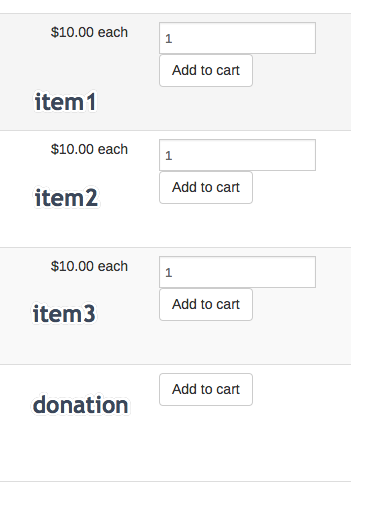The width and height of the screenshot is (372, 524).
Task: Open the item3 product title
Action: click(x=64, y=314)
